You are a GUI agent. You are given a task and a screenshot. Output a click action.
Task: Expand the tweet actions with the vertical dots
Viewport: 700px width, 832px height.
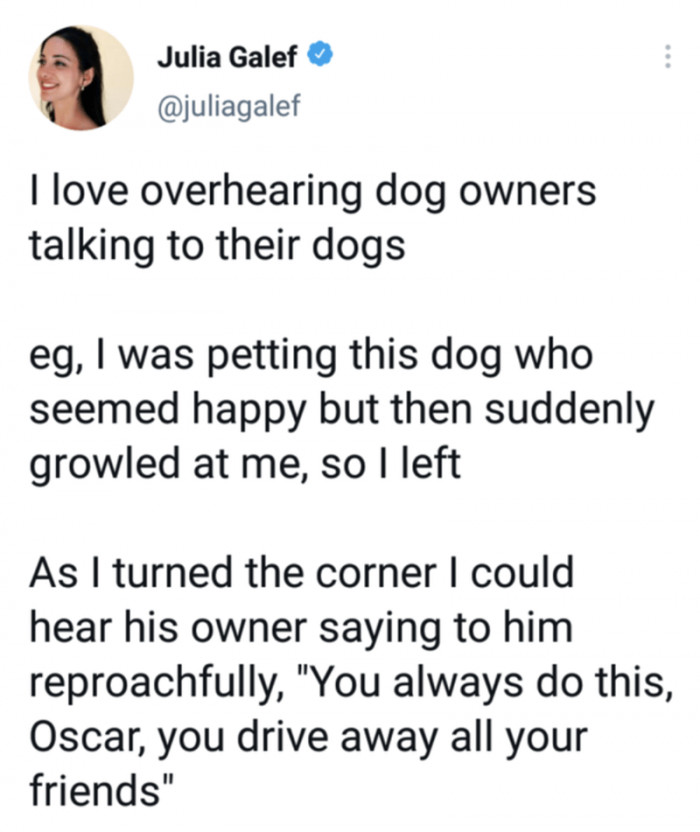(x=669, y=57)
